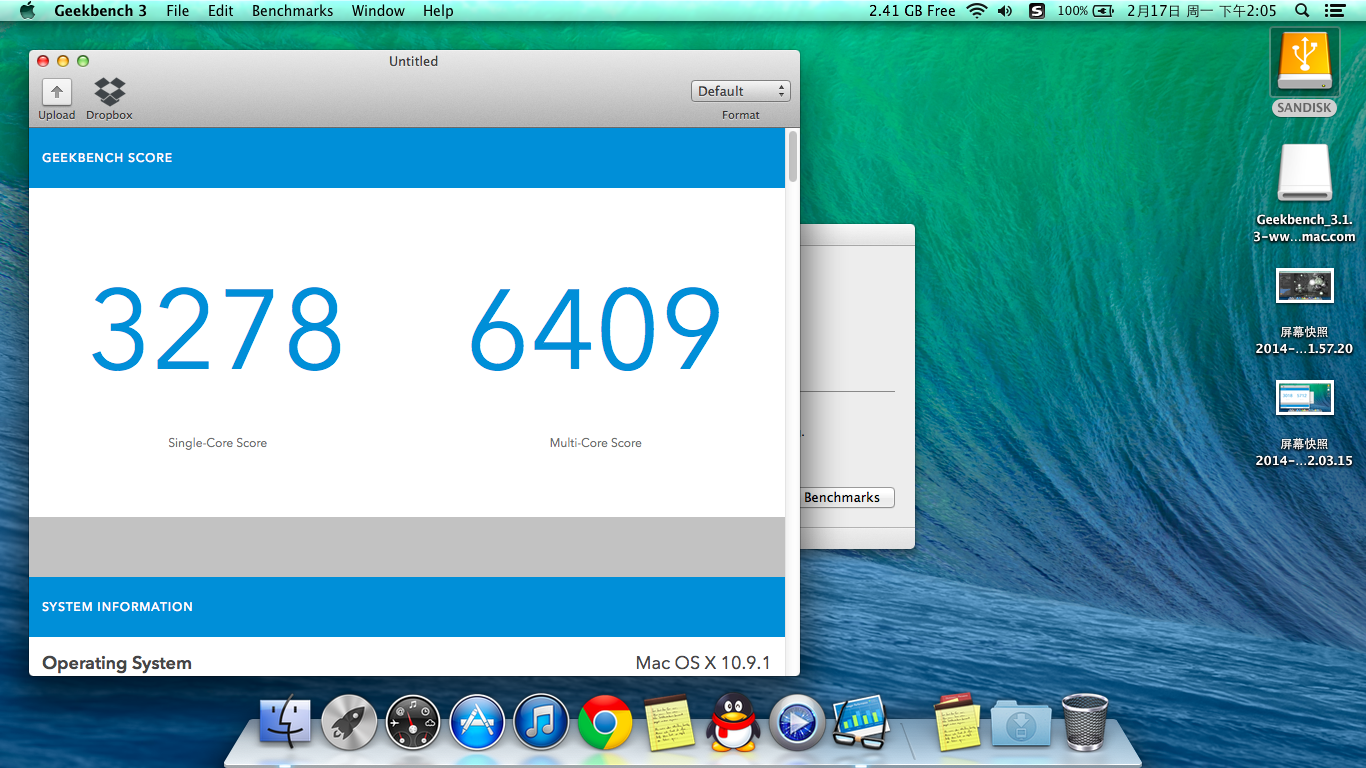This screenshot has height=768, width=1366.
Task: Launch QQ penguin icon in Dock
Action: point(733,722)
